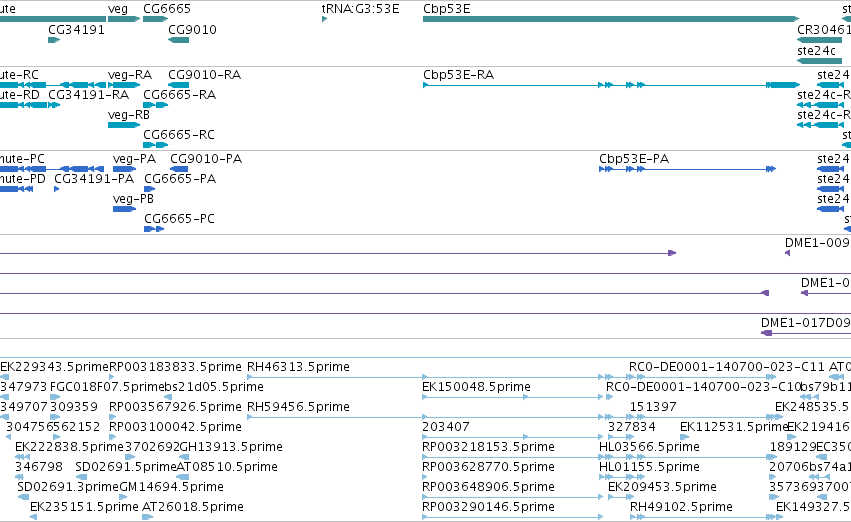Screen dimensions: 851x522
Task: Select the HL03566.5prime EST label
Action: [x=649, y=447]
